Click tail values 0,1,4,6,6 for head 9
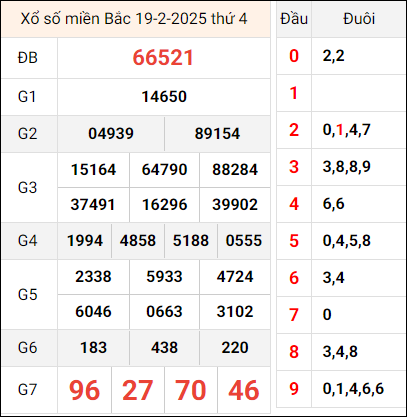 coord(353,389)
